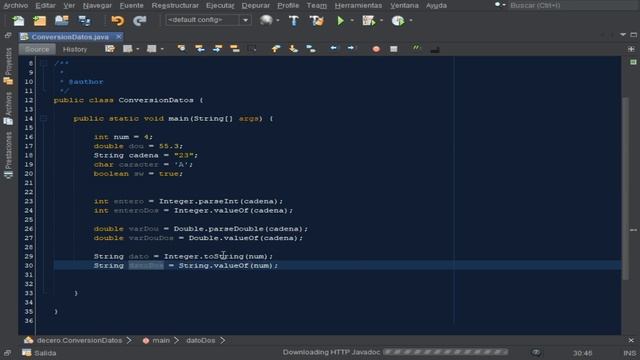The width and height of the screenshot is (640, 360).
Task: Click the Open Project icon
Action: pyautogui.click(x=62, y=20)
